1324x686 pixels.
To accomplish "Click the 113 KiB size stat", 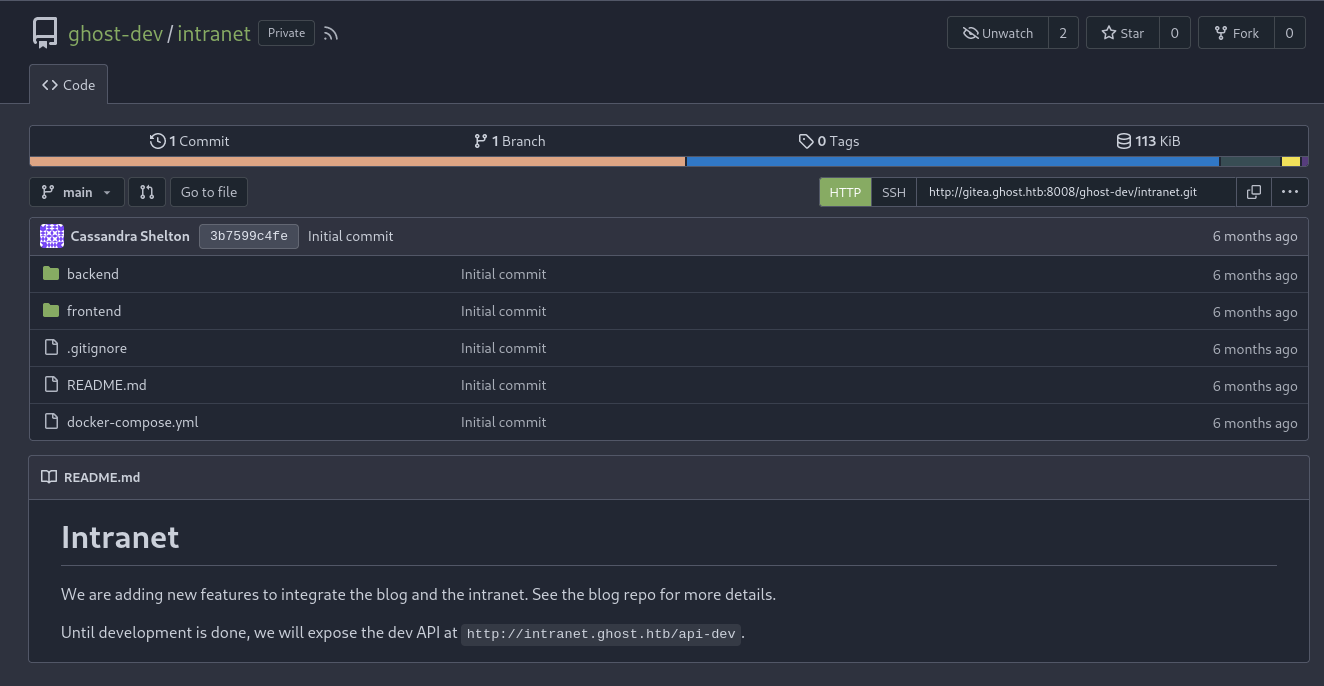I will click(1149, 141).
